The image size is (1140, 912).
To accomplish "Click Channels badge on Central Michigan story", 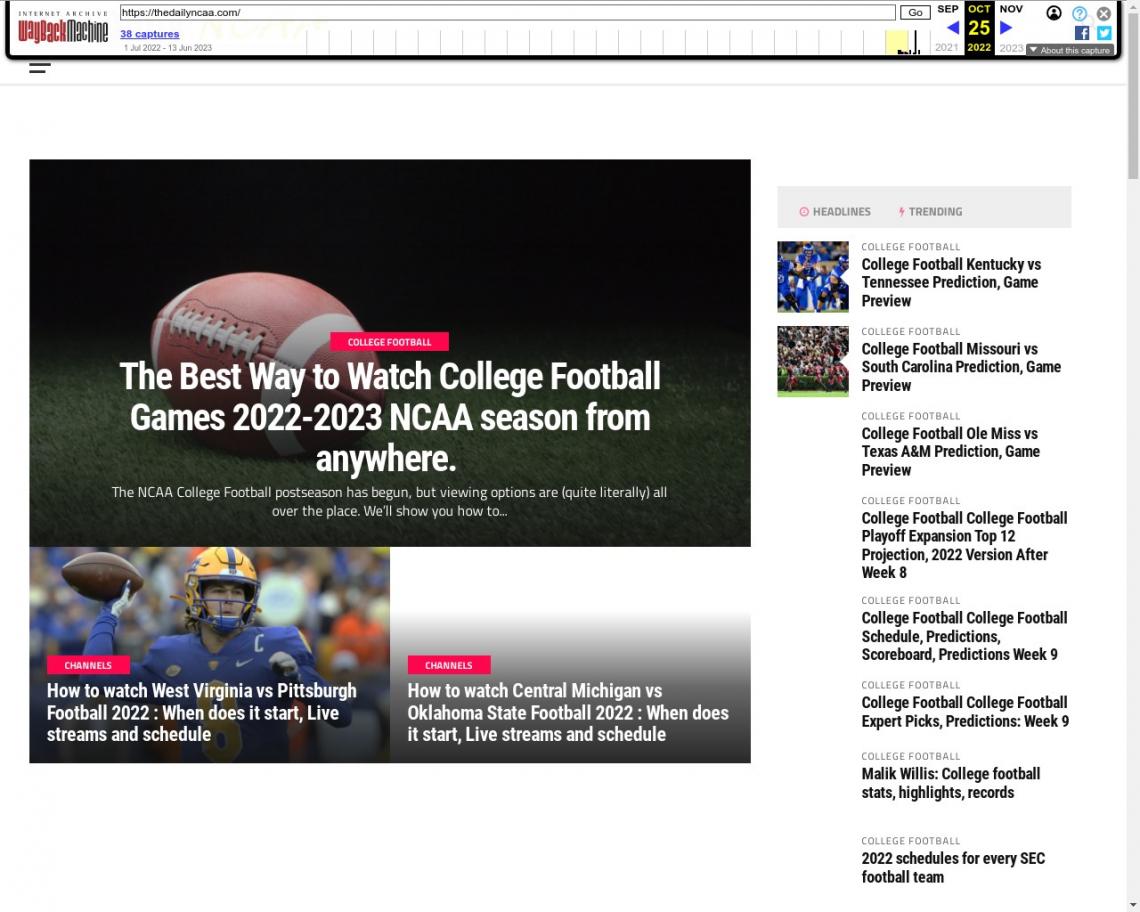I will (449, 665).
